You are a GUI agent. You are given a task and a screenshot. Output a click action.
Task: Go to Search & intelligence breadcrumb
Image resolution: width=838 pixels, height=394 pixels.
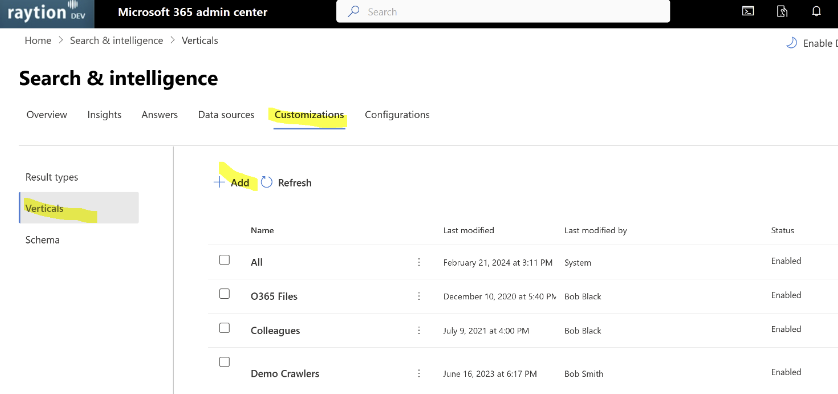click(117, 41)
